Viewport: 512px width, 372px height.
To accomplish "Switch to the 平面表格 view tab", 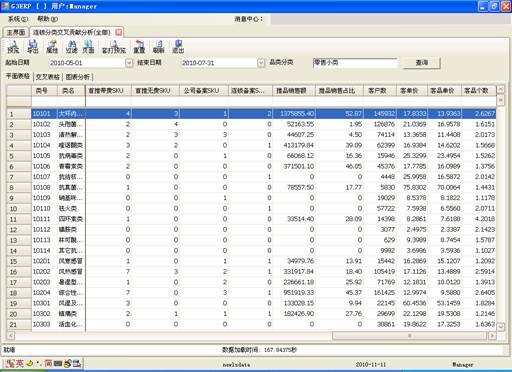I will [18, 76].
